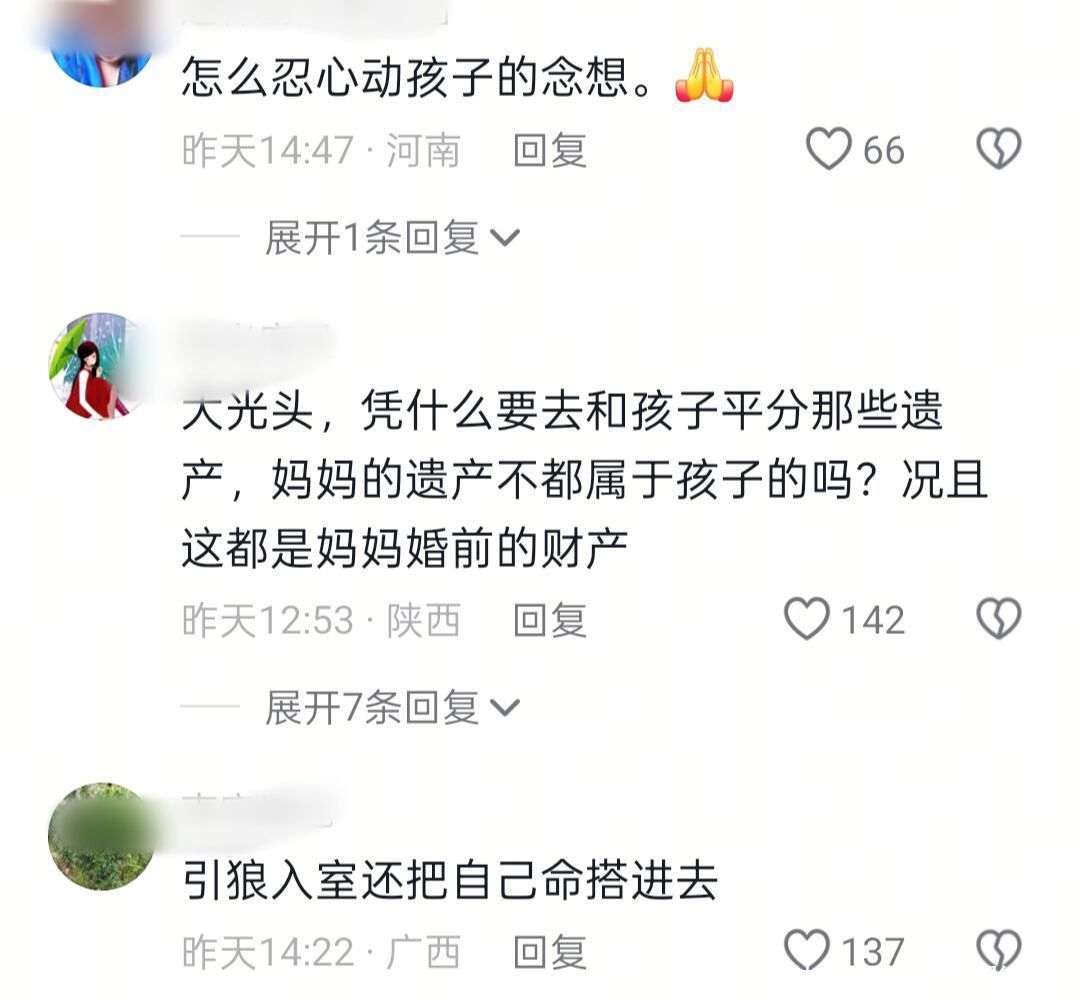Image resolution: width=1080 pixels, height=1000 pixels.
Task: Reply to the 昨天14:47 河南 comment
Action: pos(550,150)
